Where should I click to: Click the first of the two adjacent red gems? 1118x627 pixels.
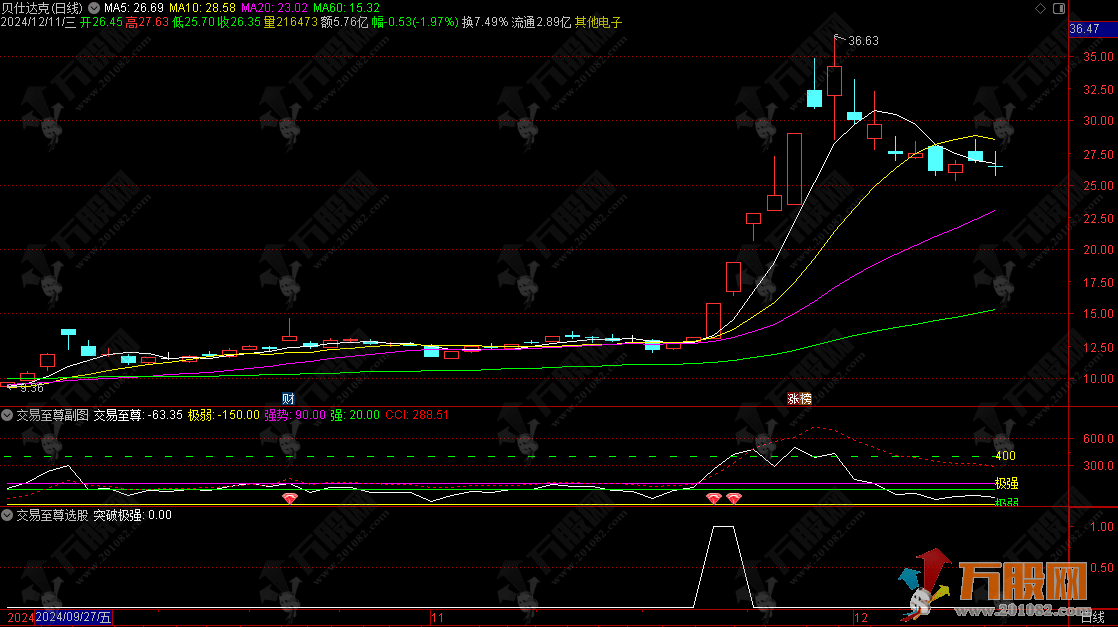714,498
